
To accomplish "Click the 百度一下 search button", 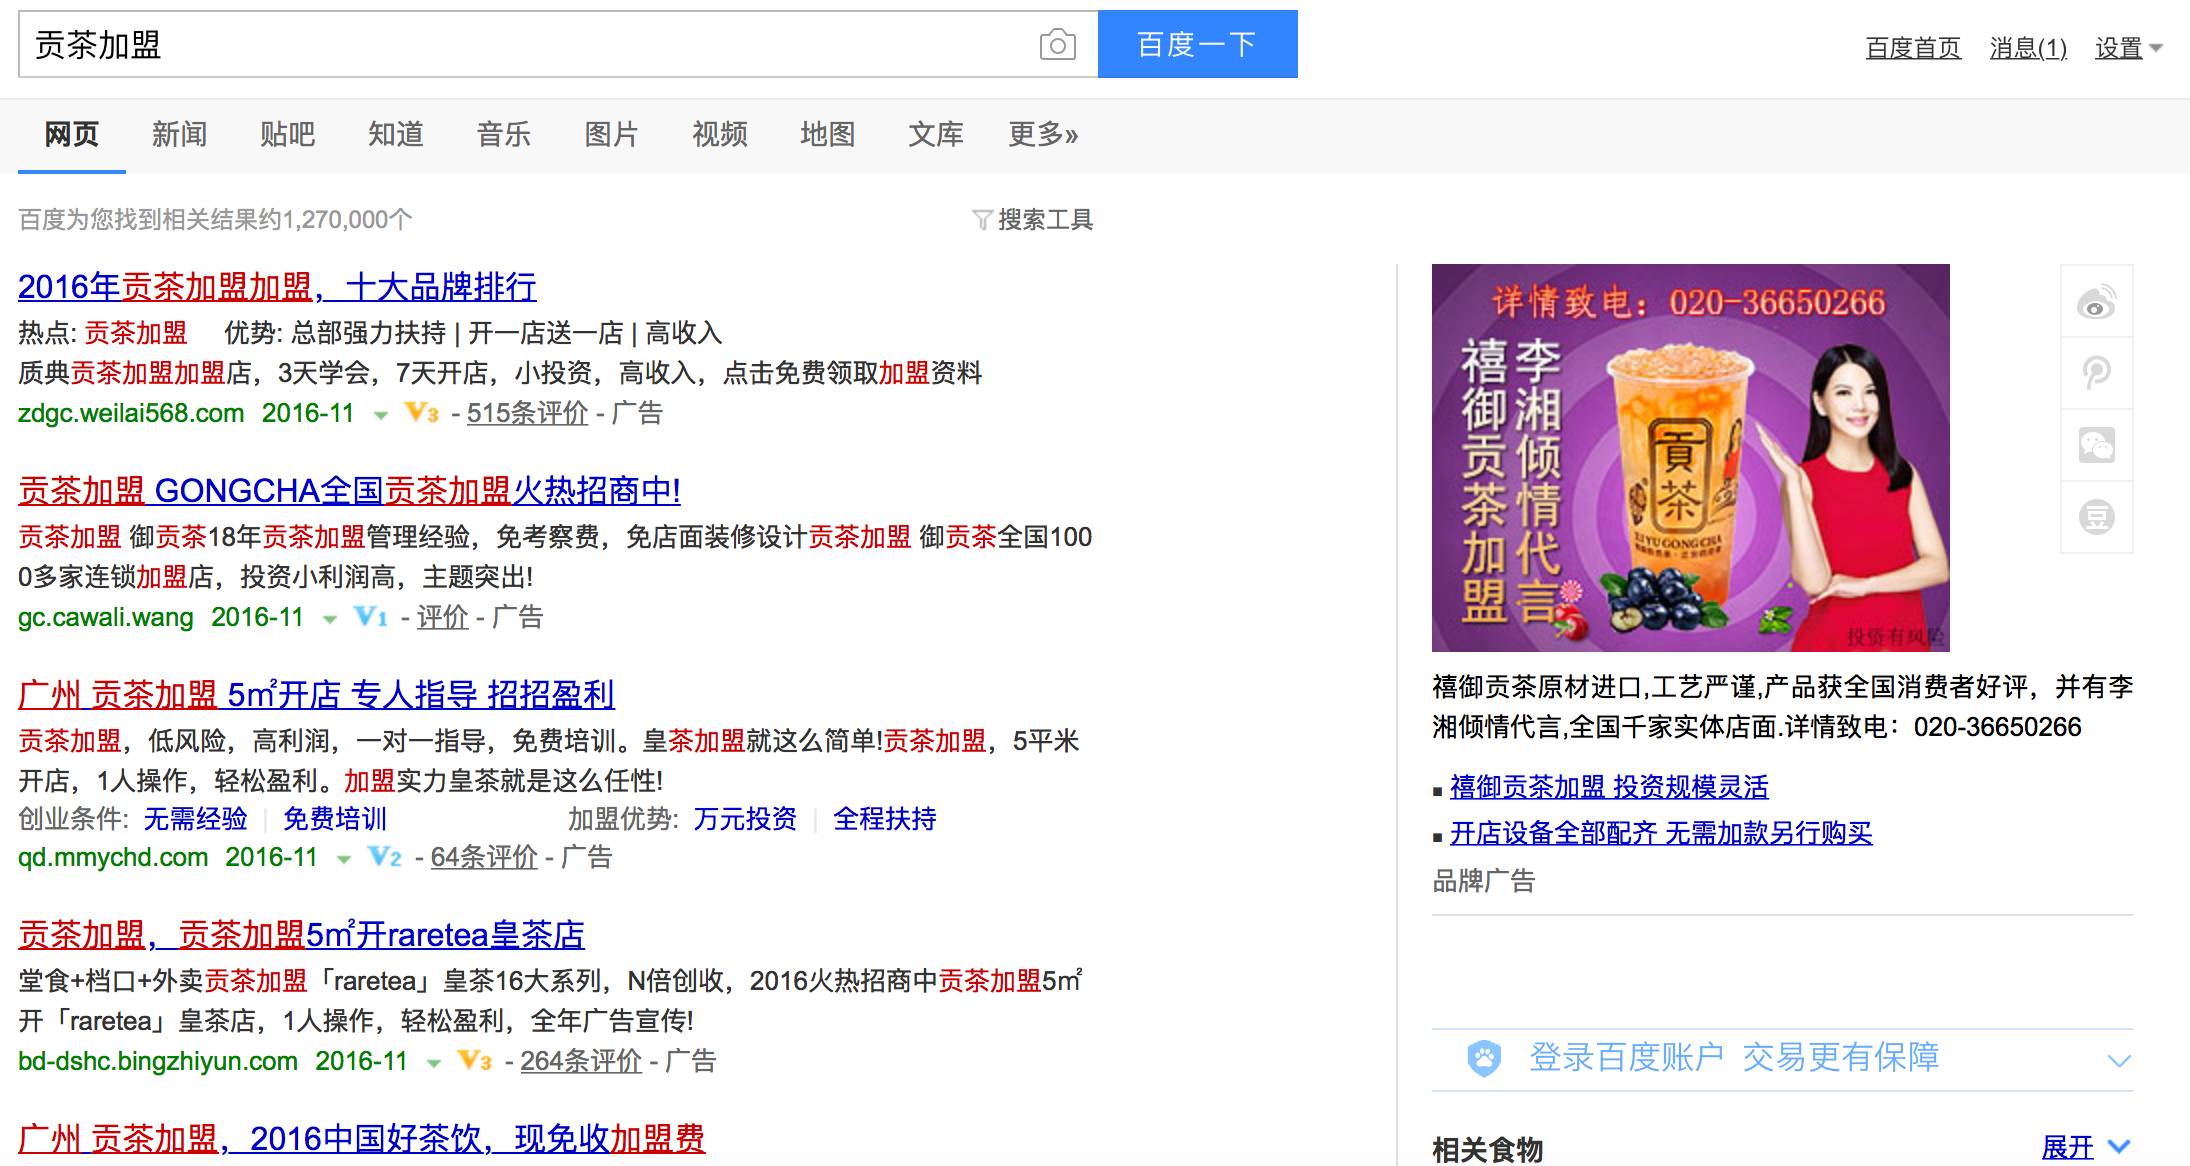I will pyautogui.click(x=1197, y=44).
